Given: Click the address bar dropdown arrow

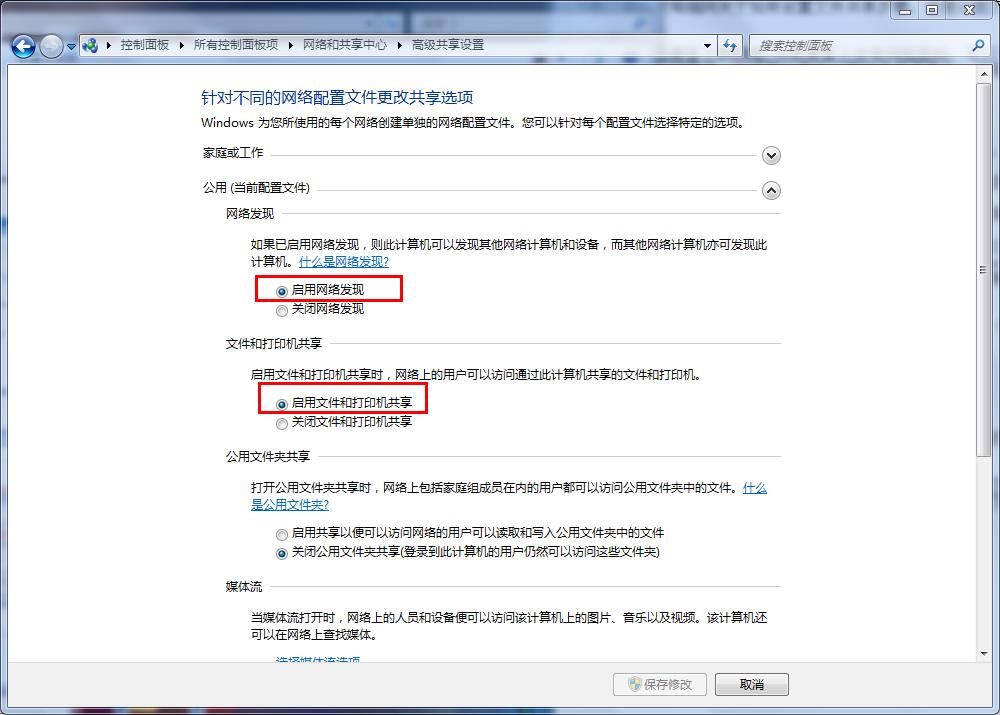Looking at the screenshot, I should (x=705, y=45).
